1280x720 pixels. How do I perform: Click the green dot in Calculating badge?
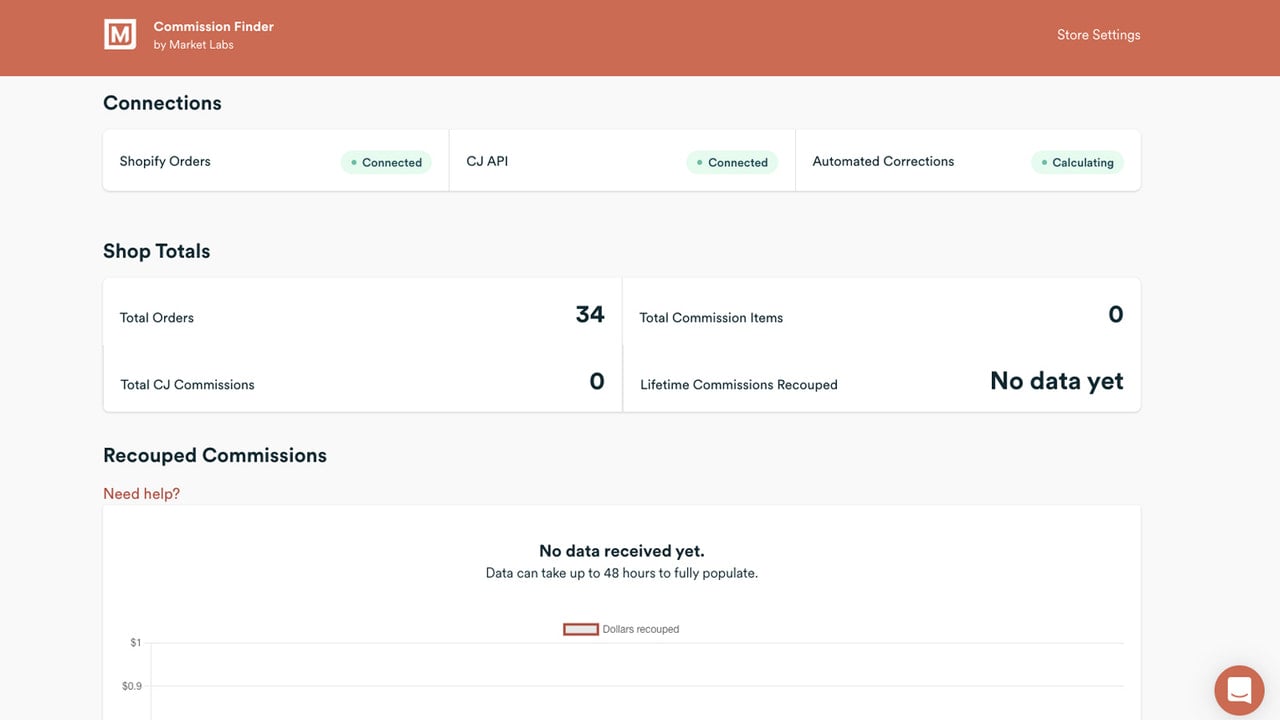[1044, 162]
